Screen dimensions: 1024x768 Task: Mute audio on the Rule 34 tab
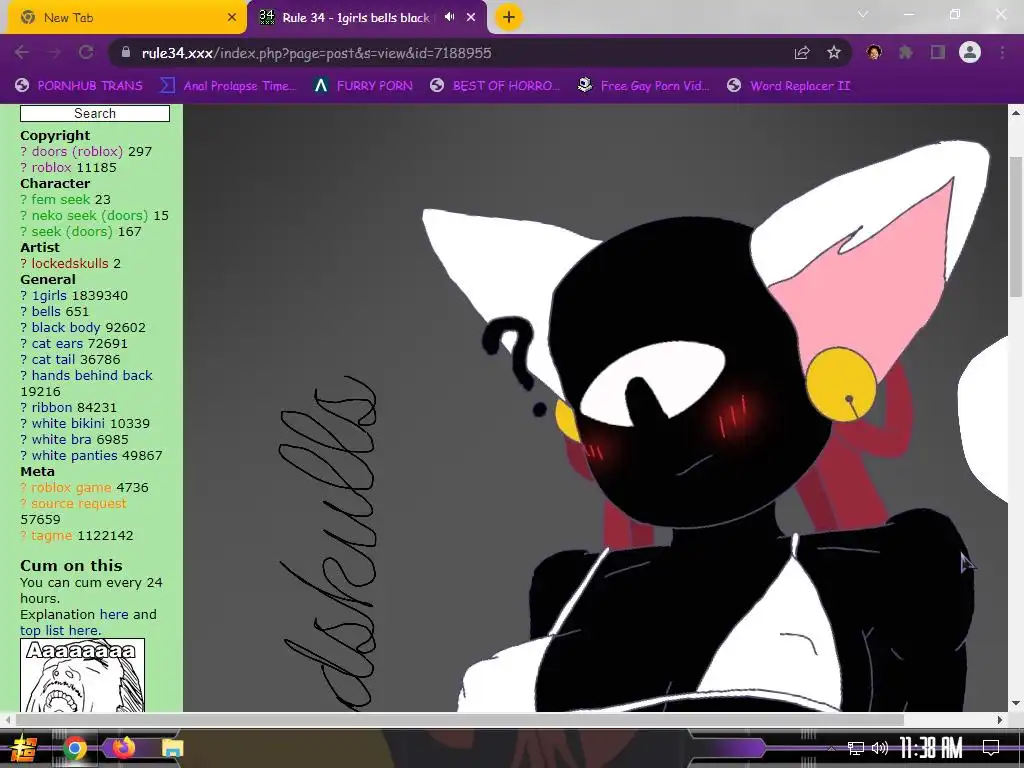[450, 17]
